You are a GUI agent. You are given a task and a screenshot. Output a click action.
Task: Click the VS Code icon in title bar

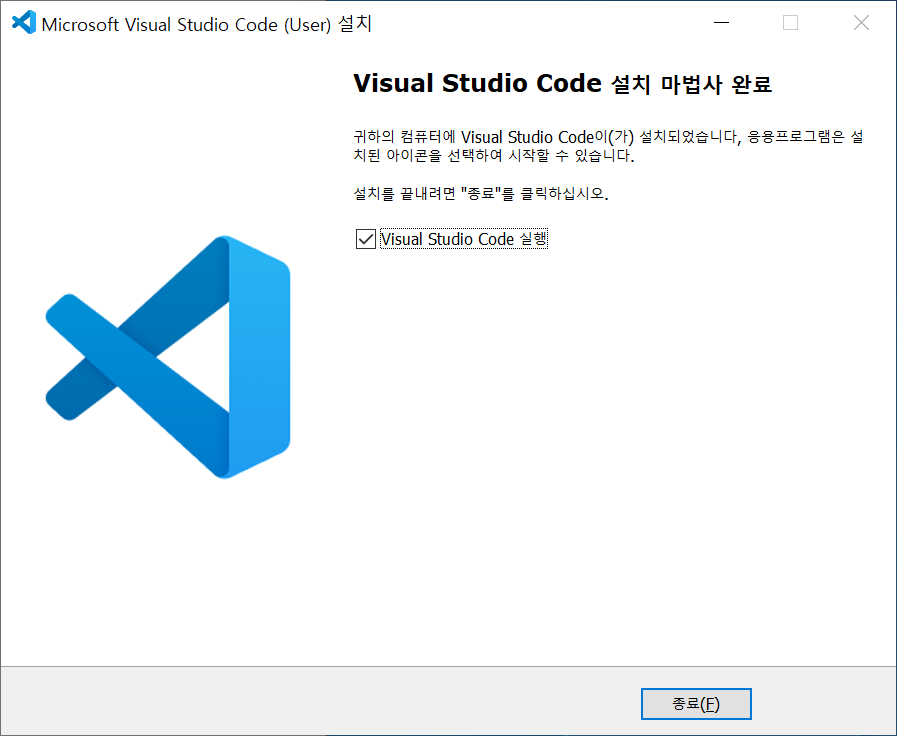(24, 23)
